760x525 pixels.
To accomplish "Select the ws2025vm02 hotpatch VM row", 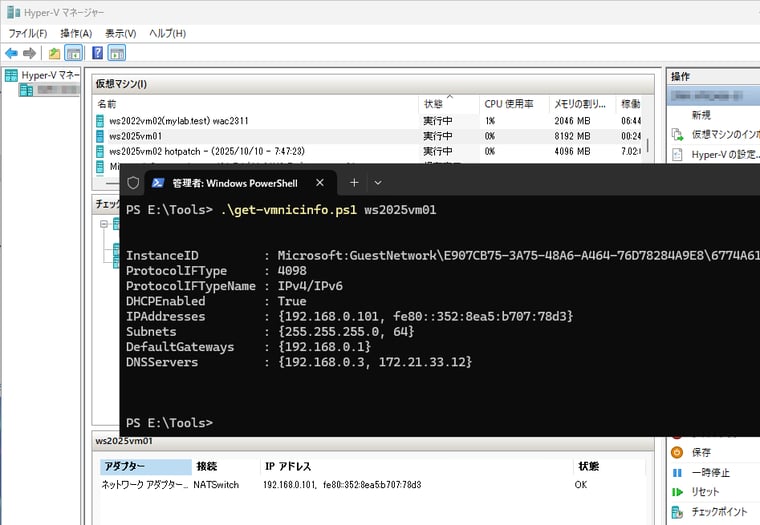I will 368,151.
